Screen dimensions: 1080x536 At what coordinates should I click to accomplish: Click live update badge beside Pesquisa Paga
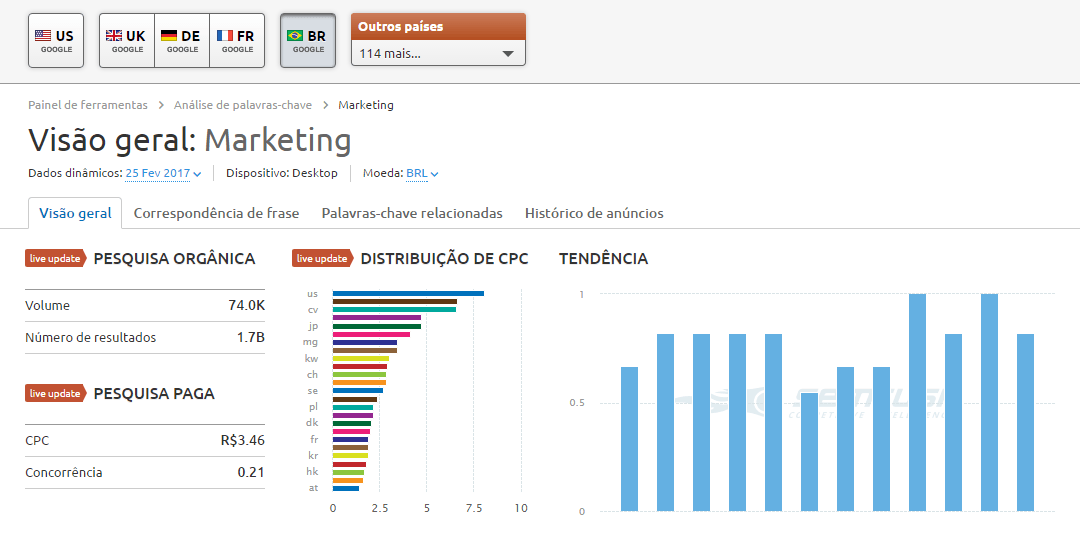coord(55,393)
